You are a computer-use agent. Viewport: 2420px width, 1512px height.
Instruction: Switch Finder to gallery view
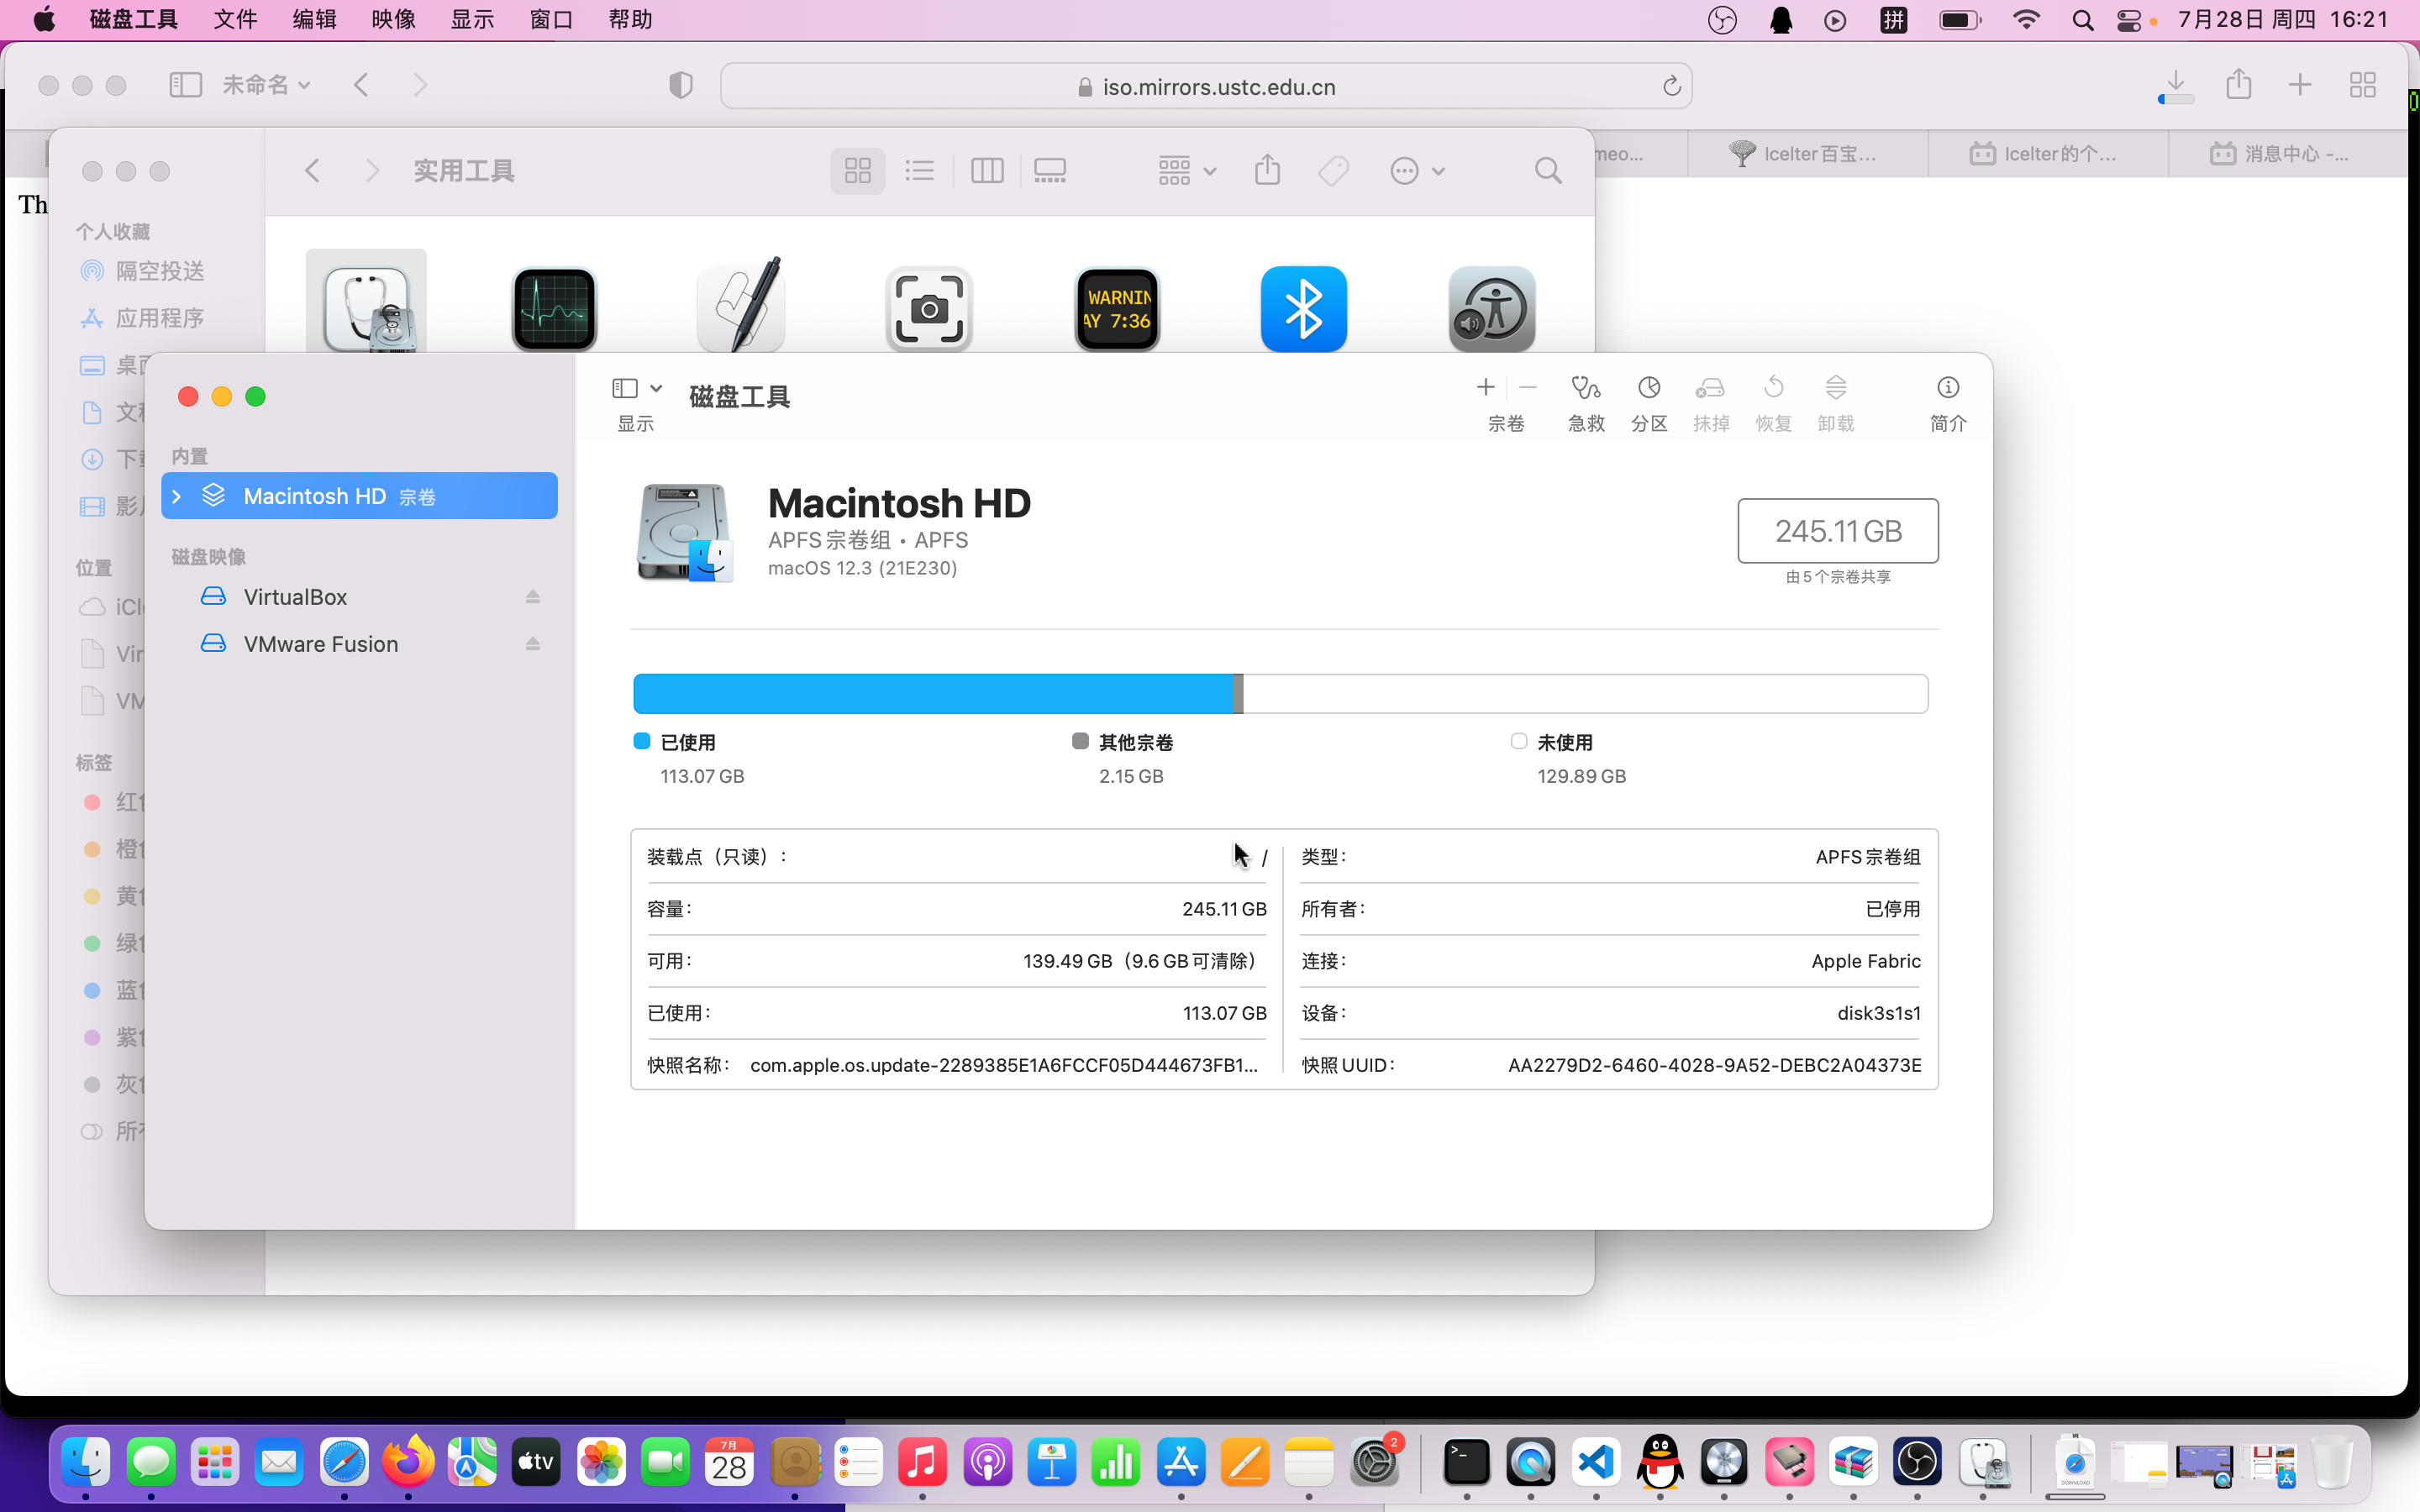click(1050, 171)
